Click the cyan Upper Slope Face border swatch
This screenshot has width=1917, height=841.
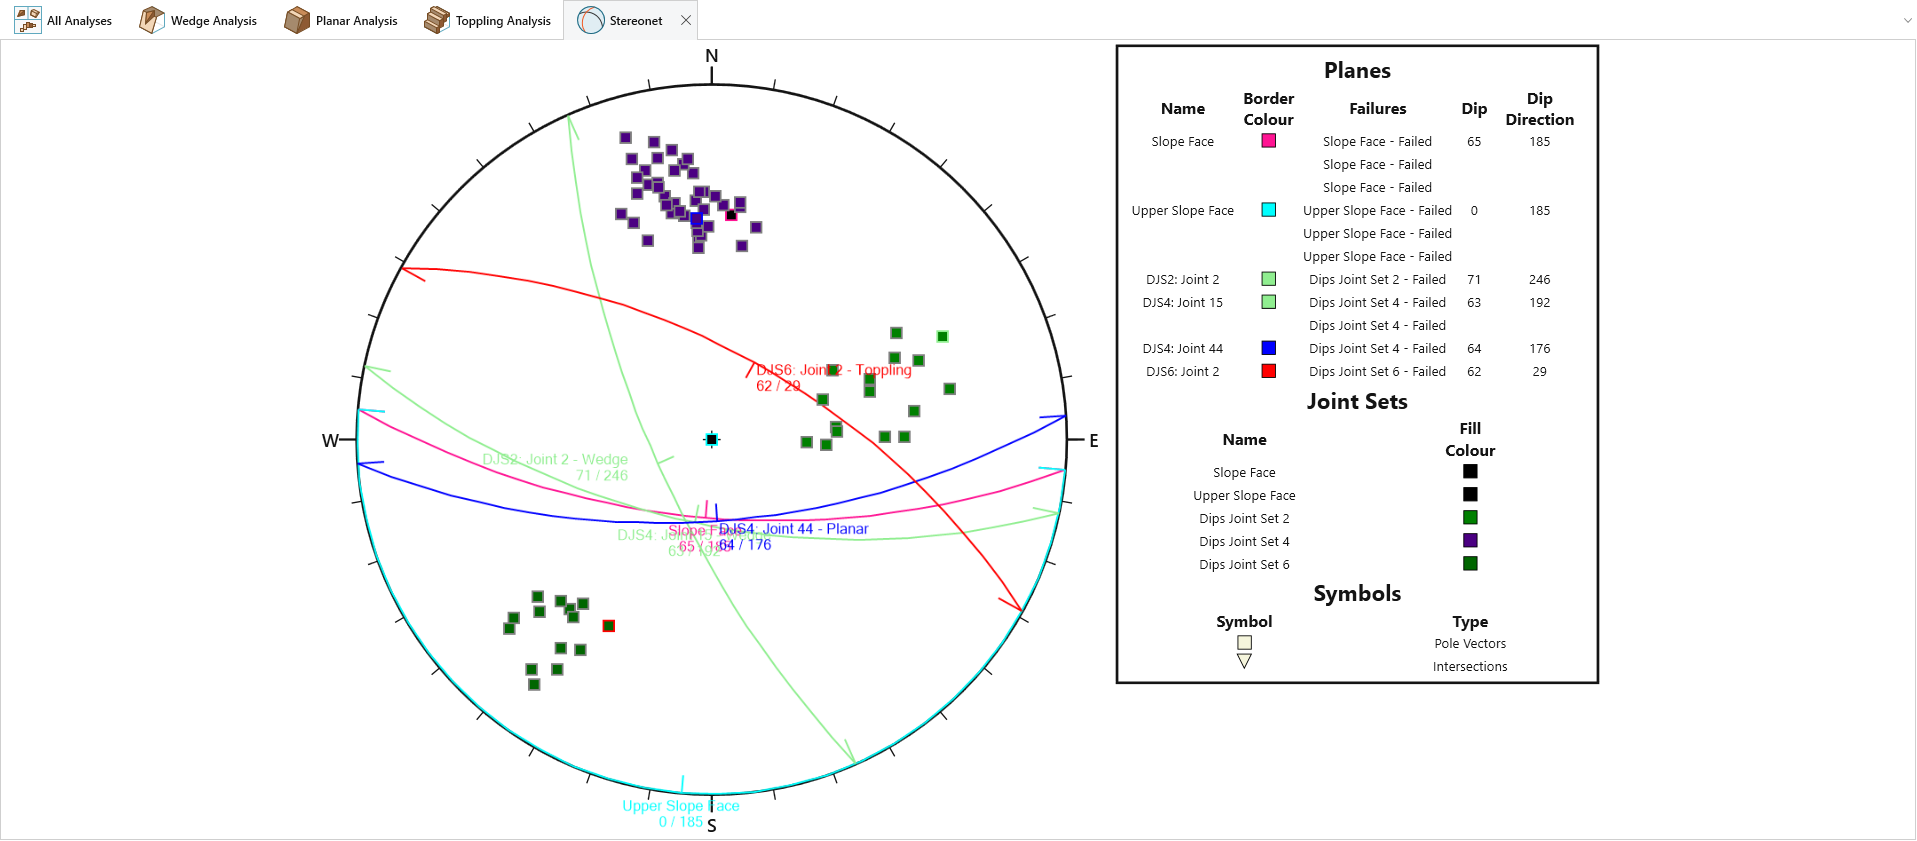(1268, 210)
